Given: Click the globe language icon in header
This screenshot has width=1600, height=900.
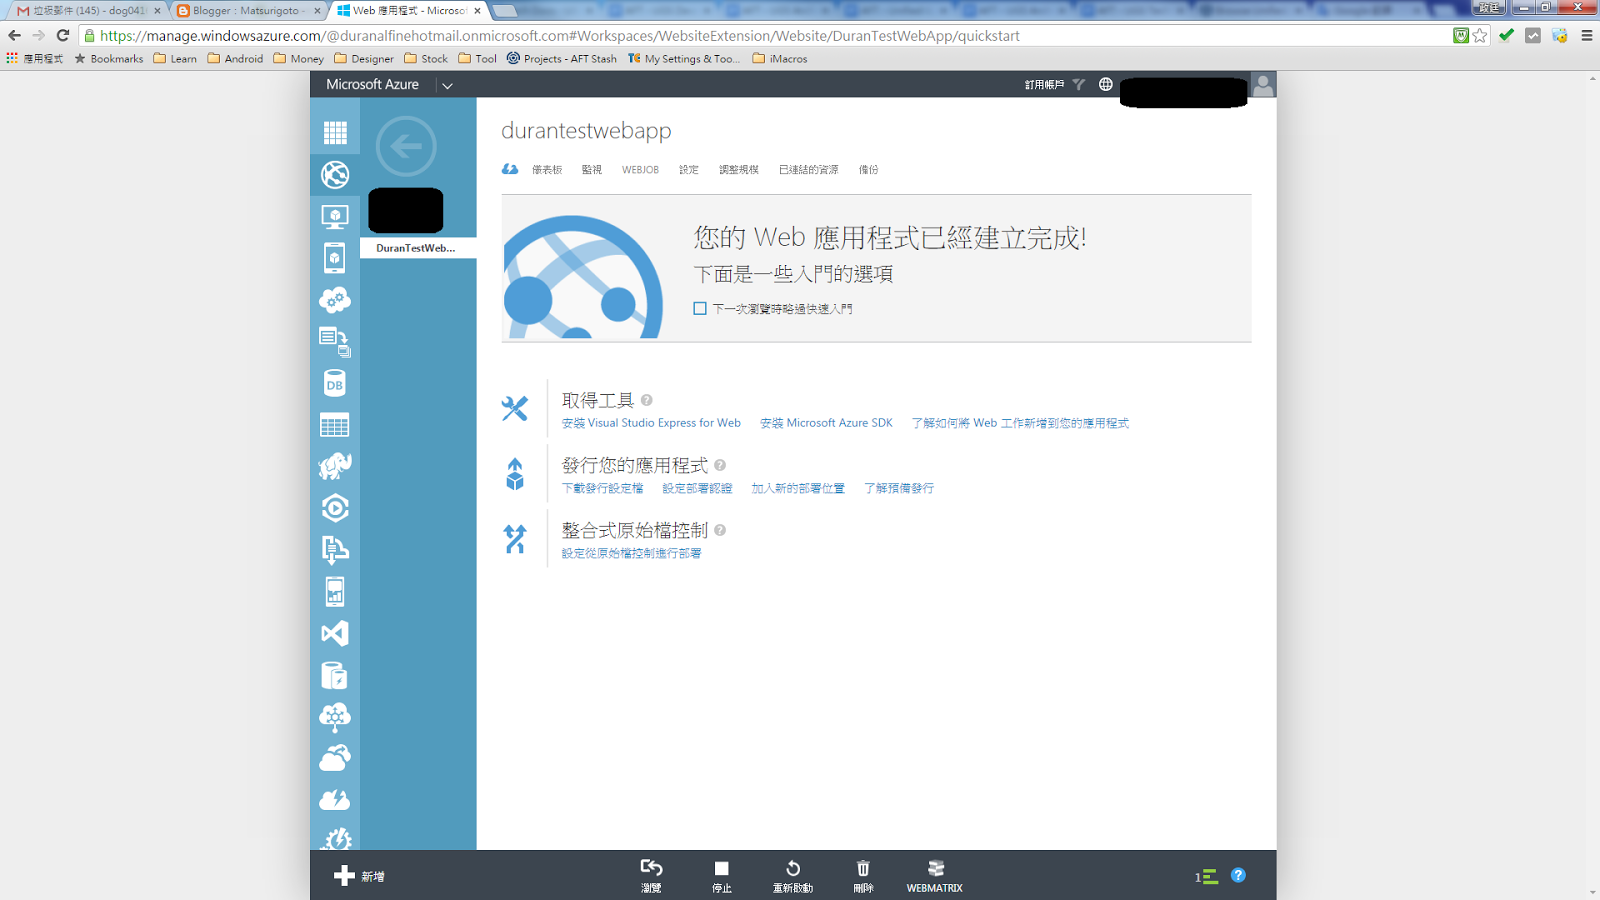Looking at the screenshot, I should click(1106, 84).
